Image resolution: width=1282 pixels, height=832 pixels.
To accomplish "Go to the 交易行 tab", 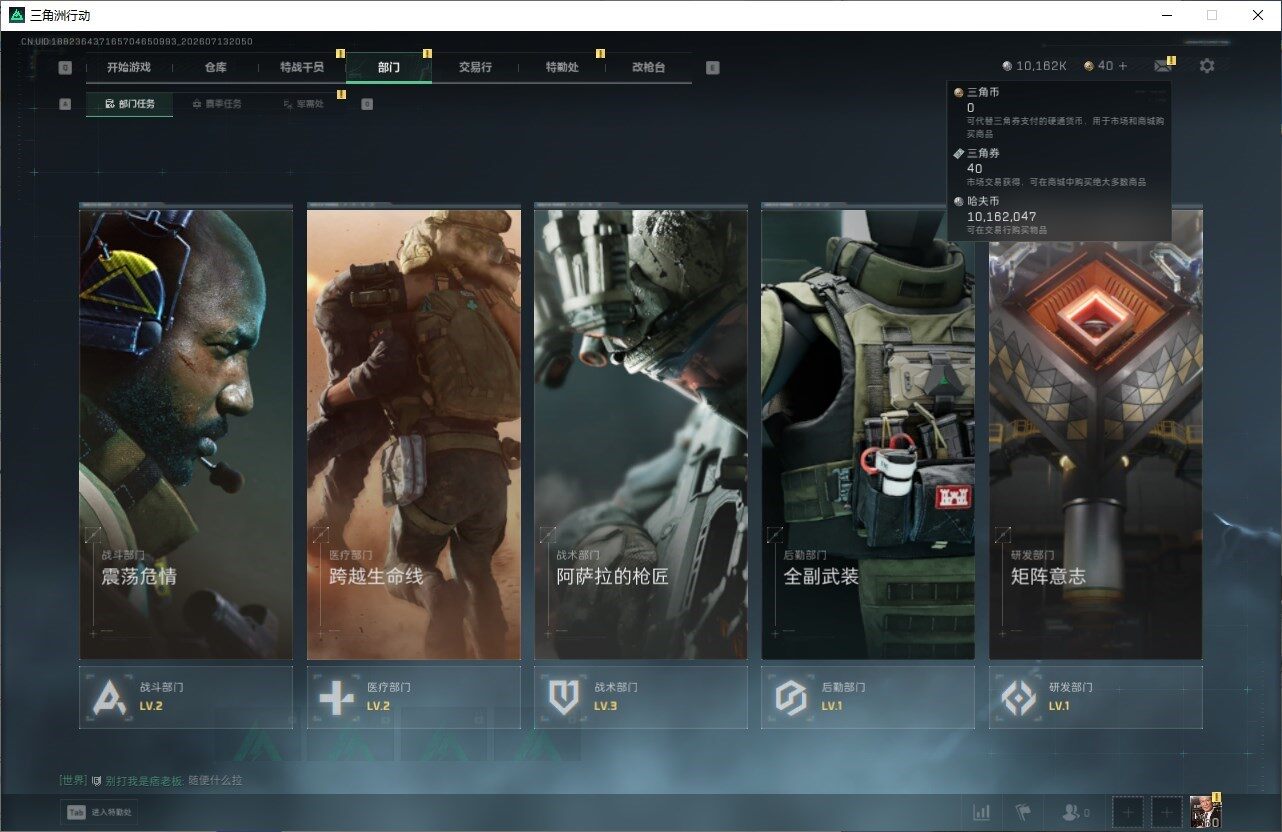I will tap(475, 67).
